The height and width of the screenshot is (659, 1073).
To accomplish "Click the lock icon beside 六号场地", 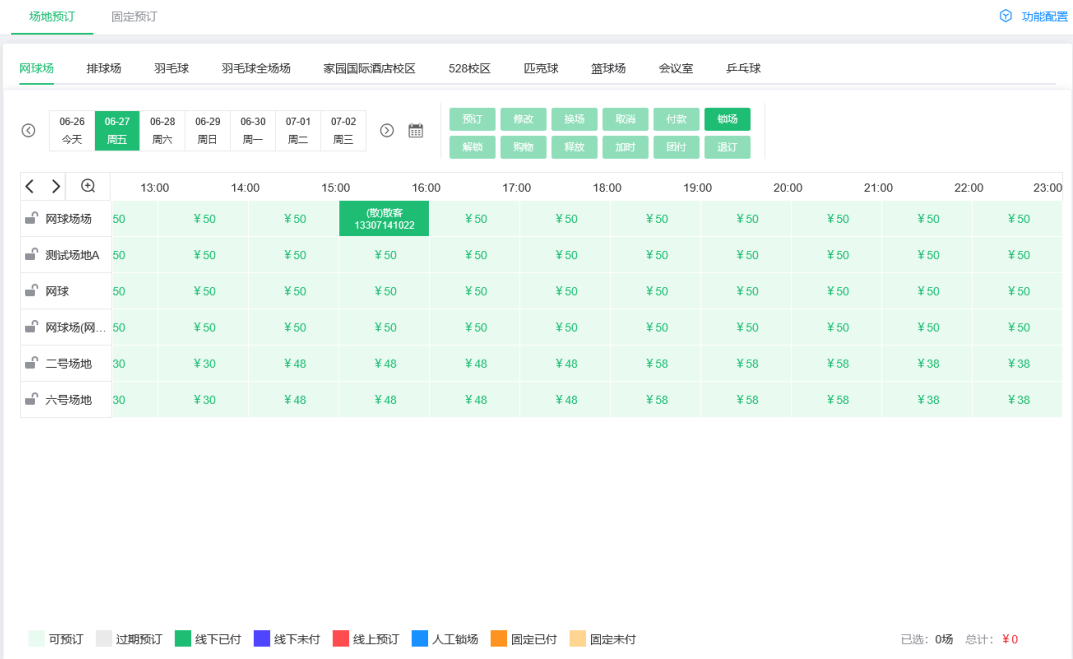I will [30, 399].
